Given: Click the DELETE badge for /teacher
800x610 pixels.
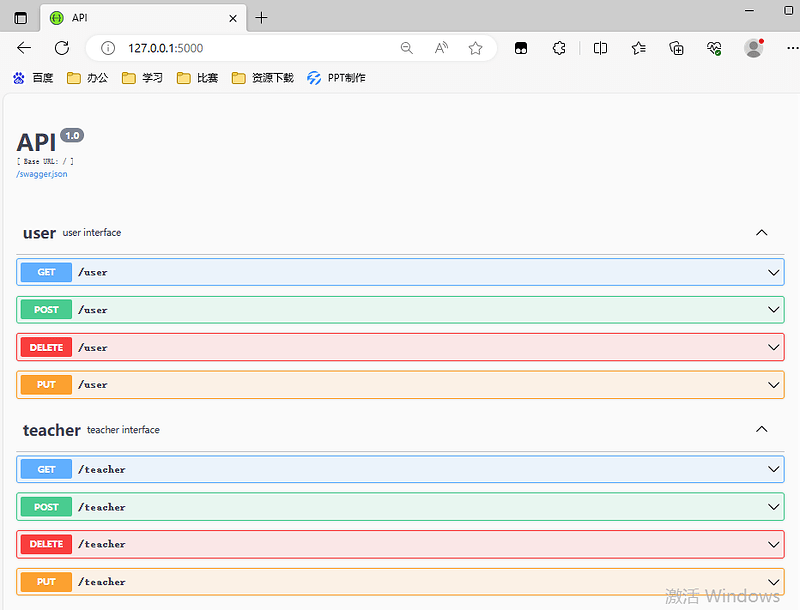Looking at the screenshot, I should [46, 544].
